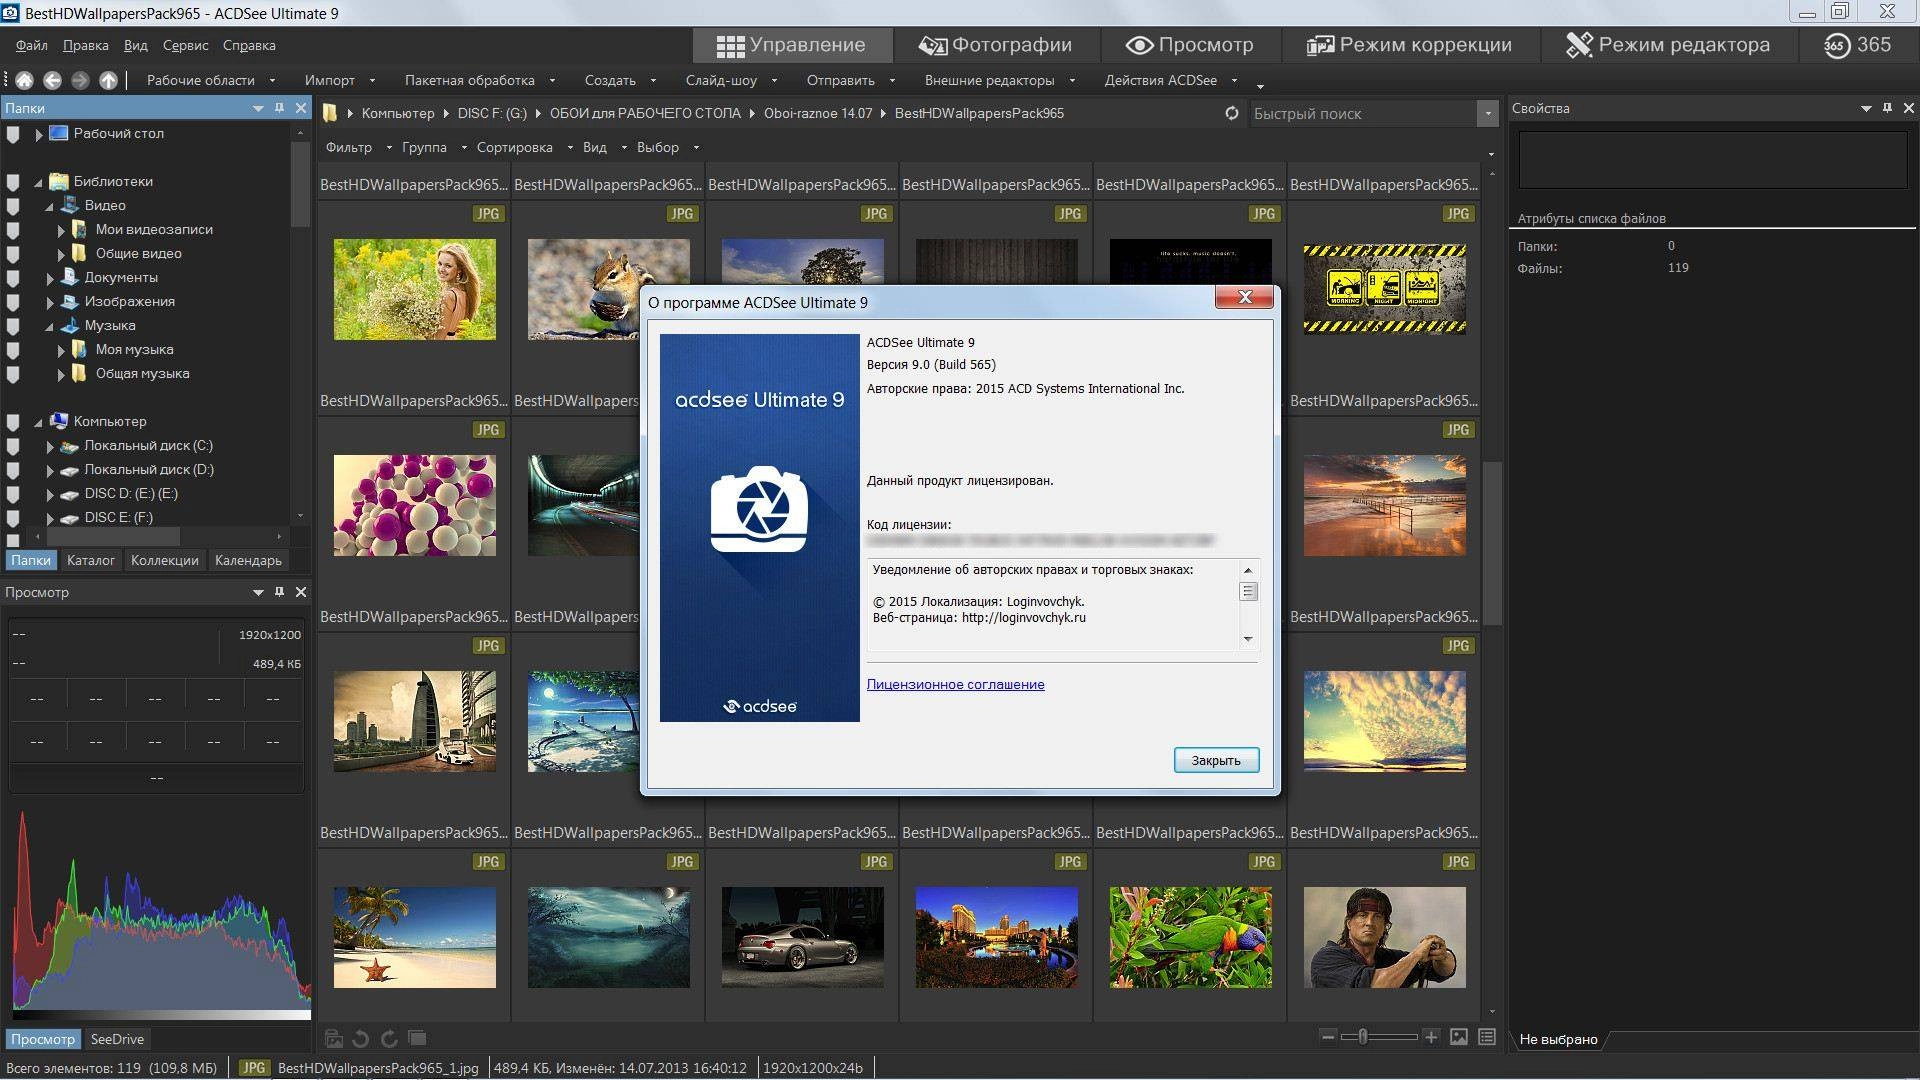Open the Файл menu
The height and width of the screenshot is (1080, 1920).
[31, 45]
